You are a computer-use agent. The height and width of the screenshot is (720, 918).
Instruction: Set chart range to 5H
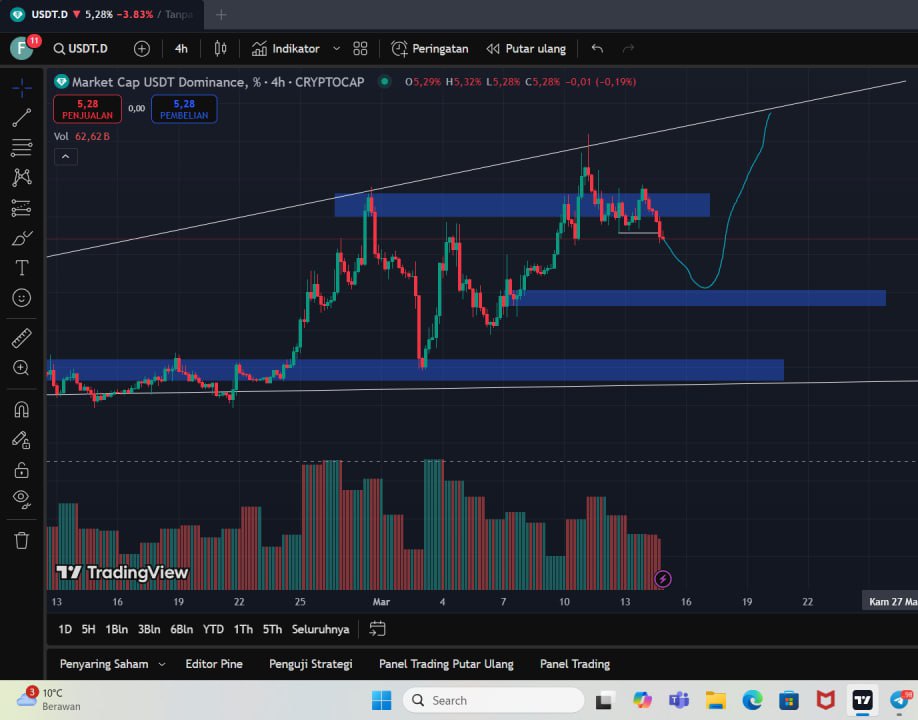click(88, 629)
